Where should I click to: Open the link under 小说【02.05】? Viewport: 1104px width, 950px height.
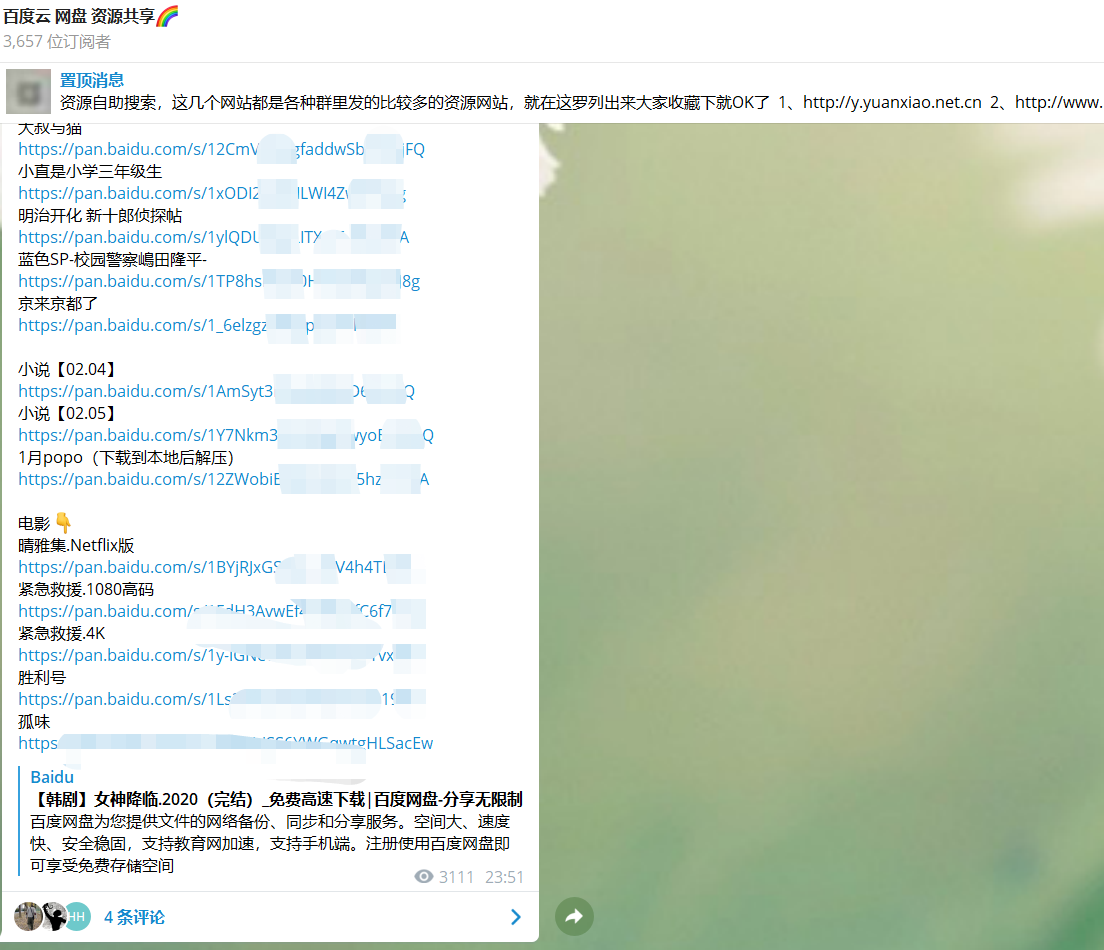point(225,435)
